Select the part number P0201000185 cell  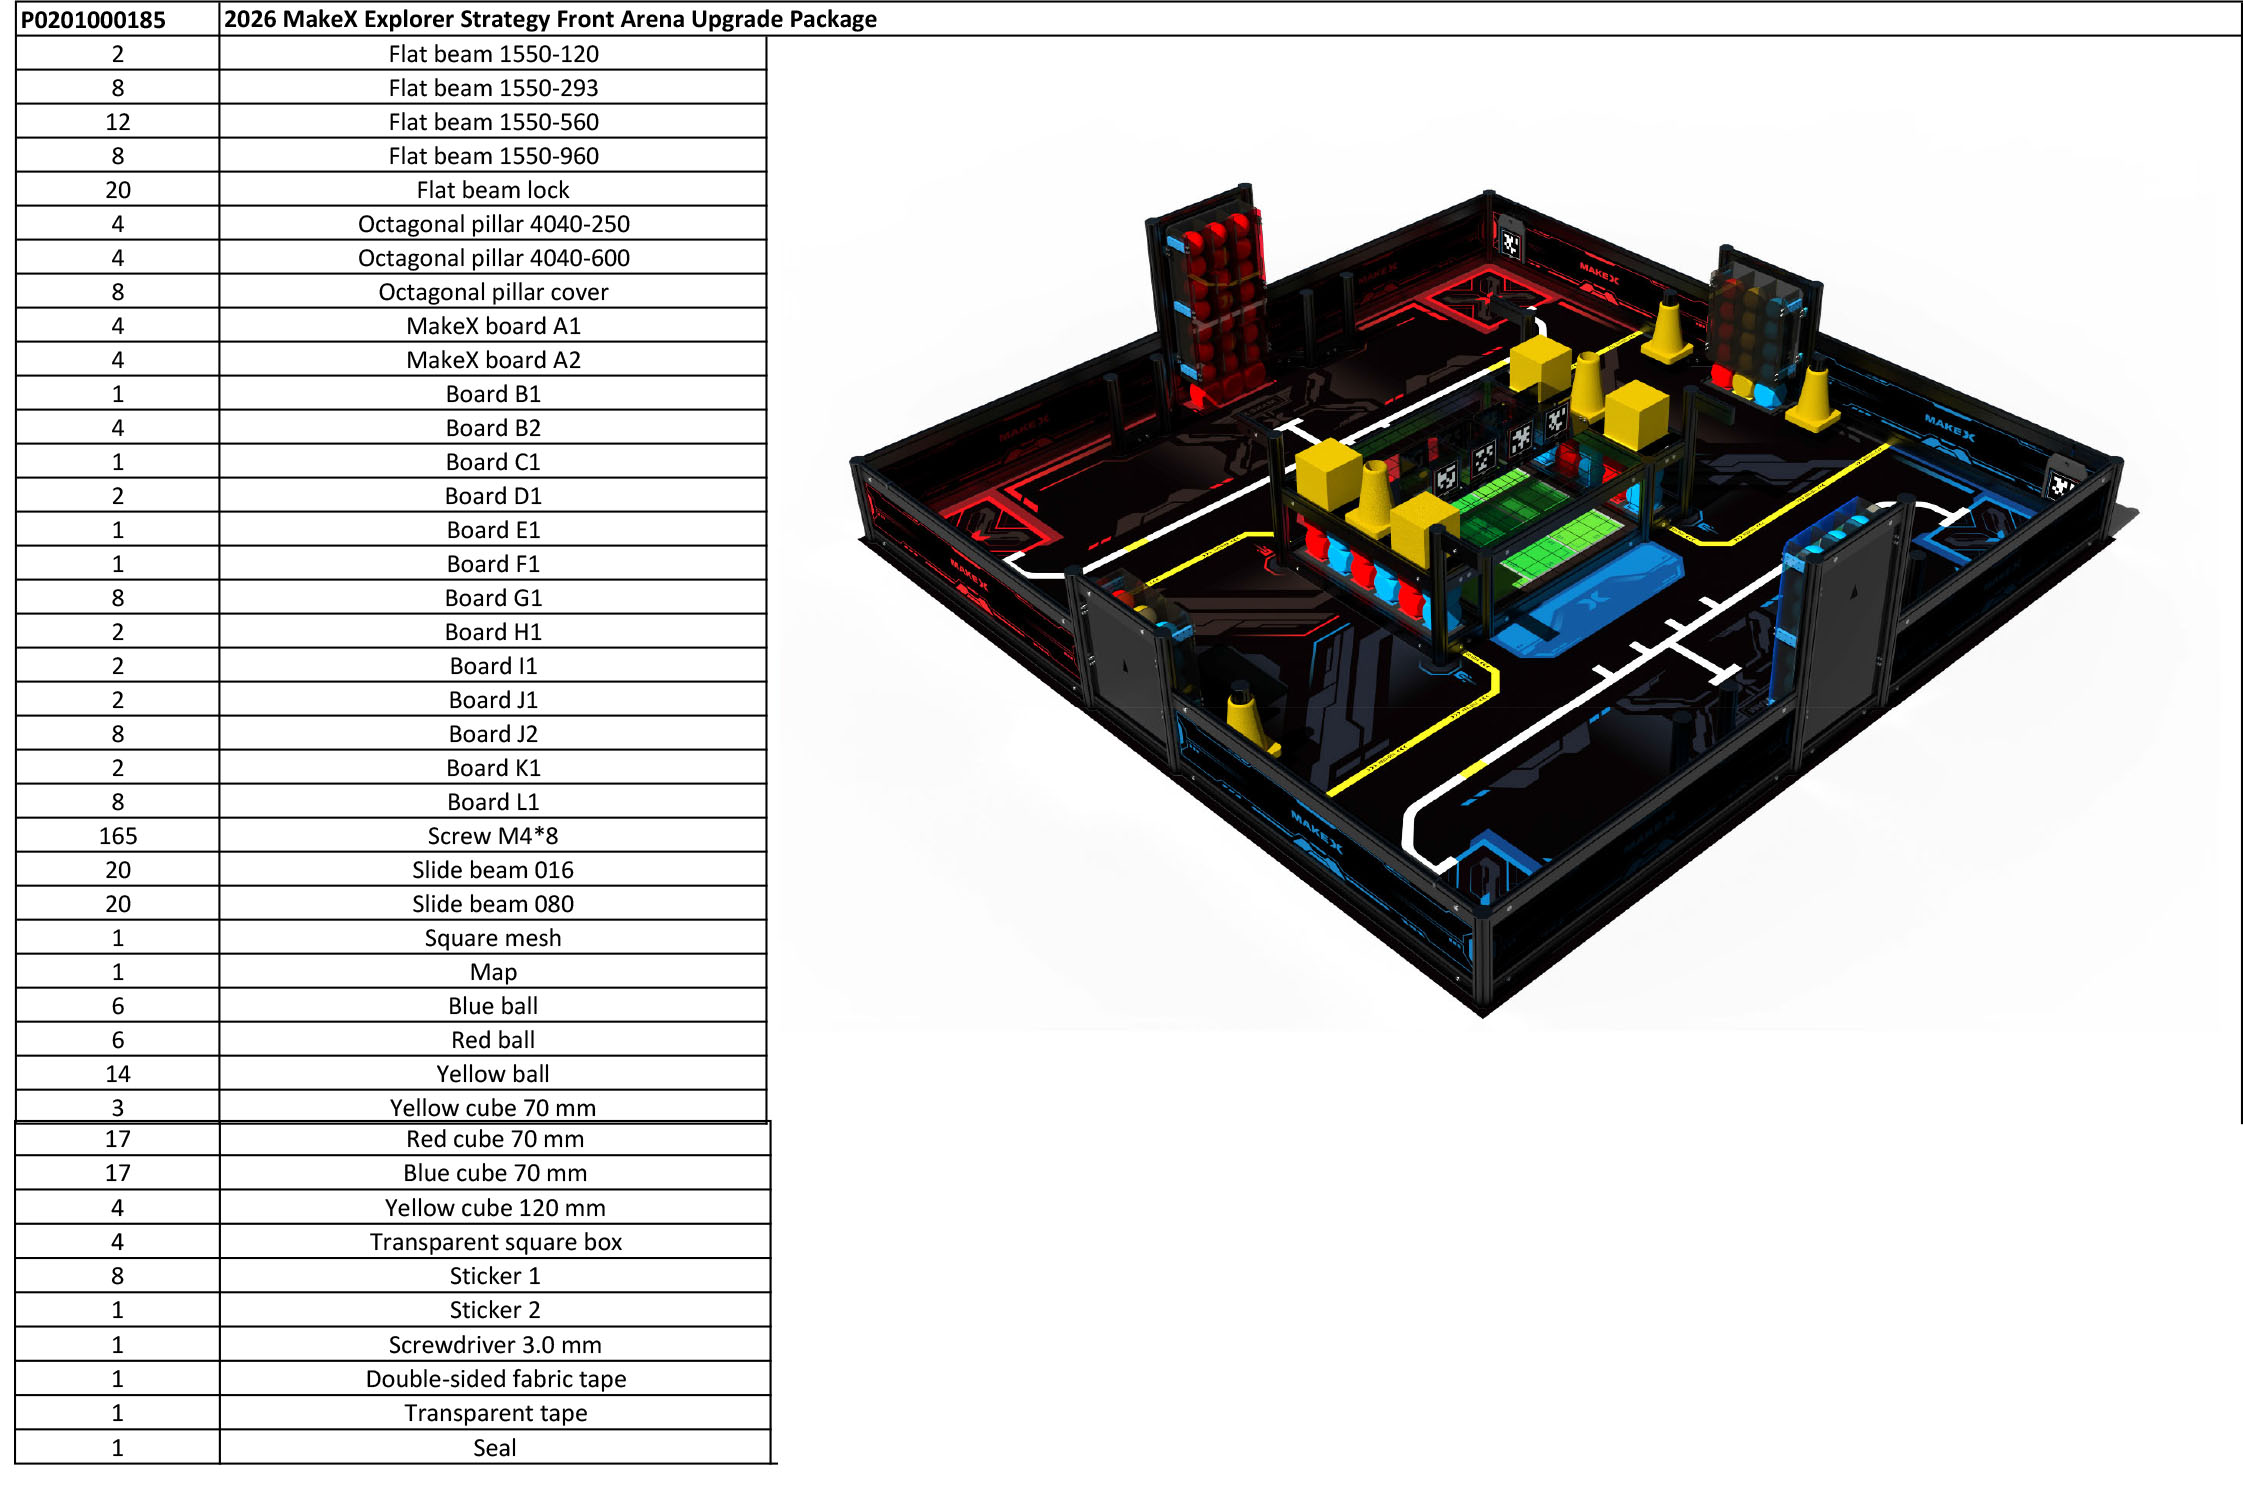(118, 19)
